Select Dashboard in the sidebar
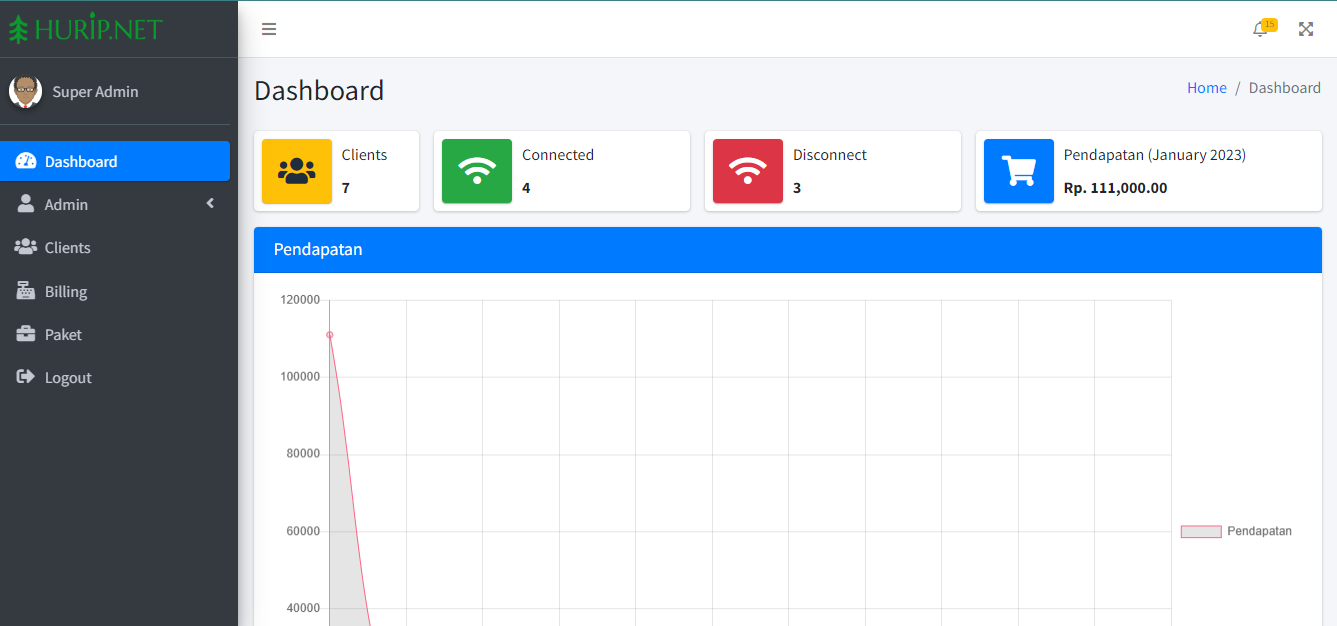 pos(81,161)
